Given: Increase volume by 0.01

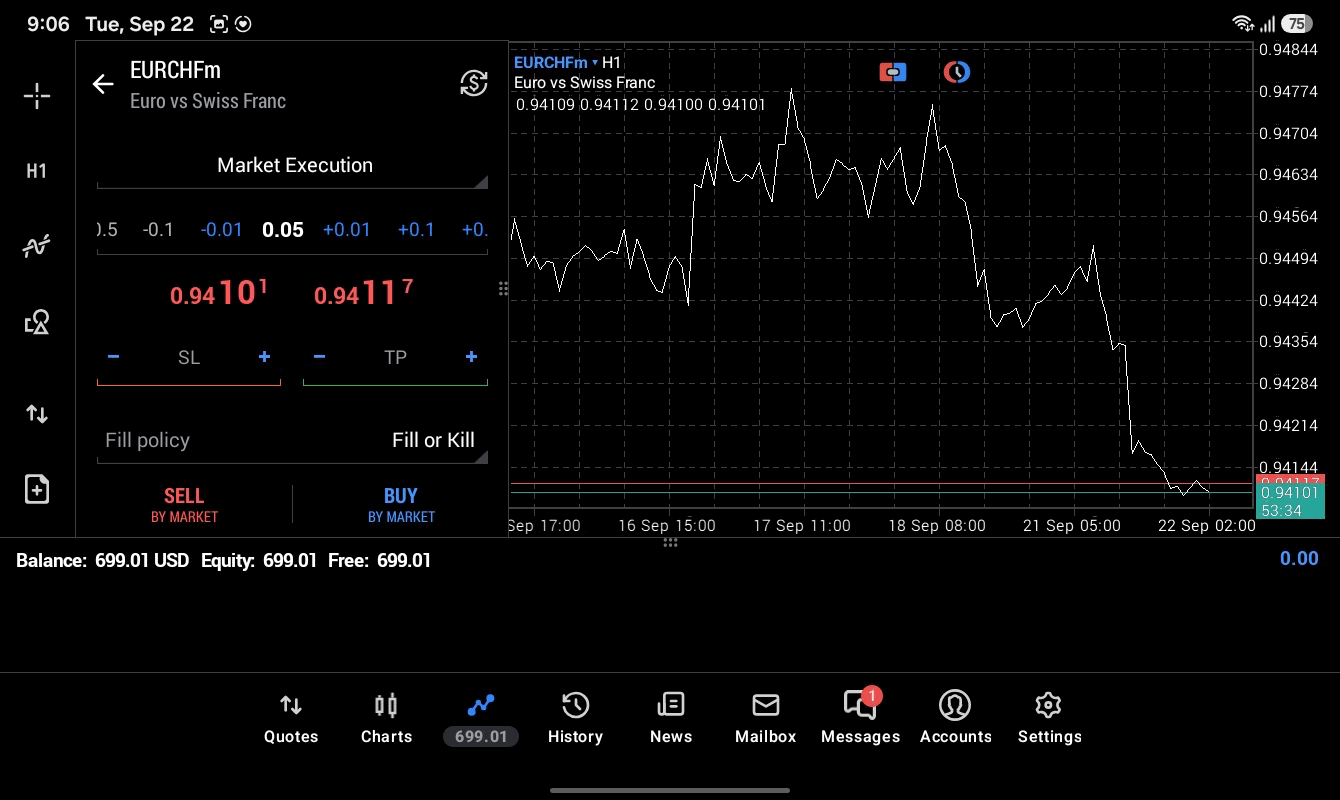Looking at the screenshot, I should (346, 230).
